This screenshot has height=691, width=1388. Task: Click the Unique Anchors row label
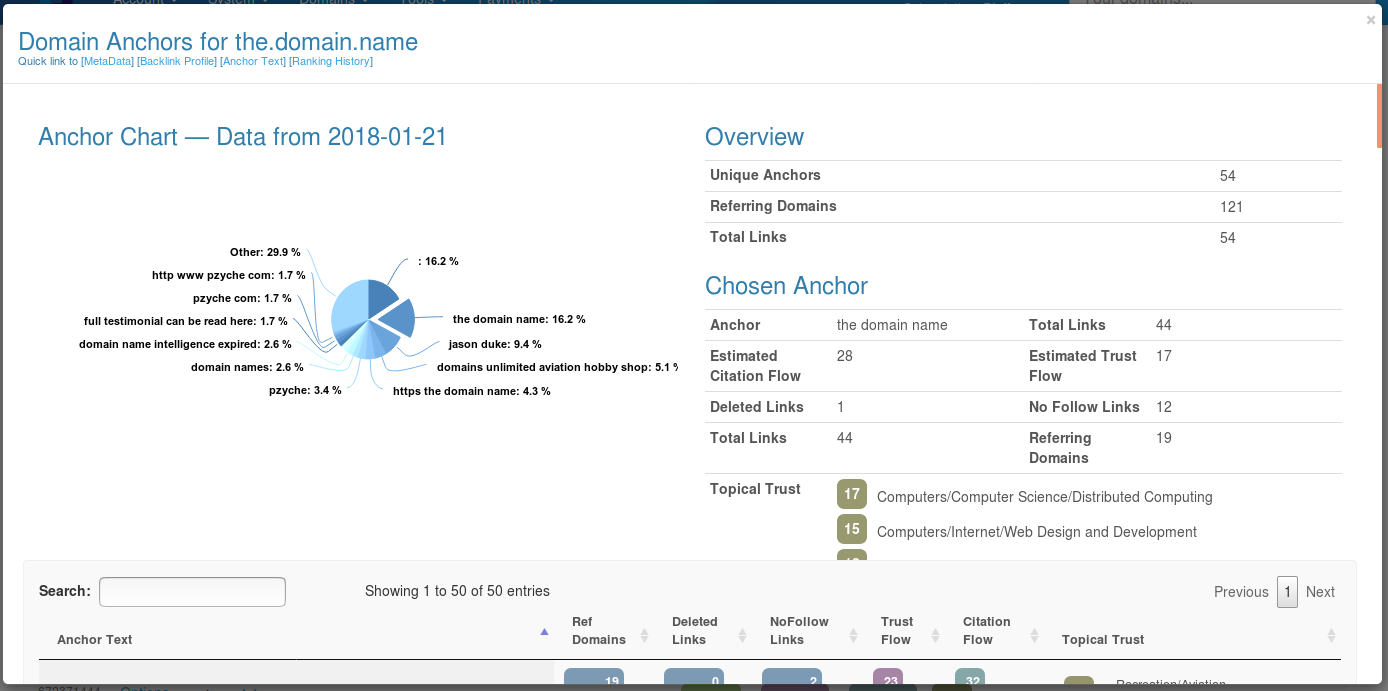(x=765, y=175)
